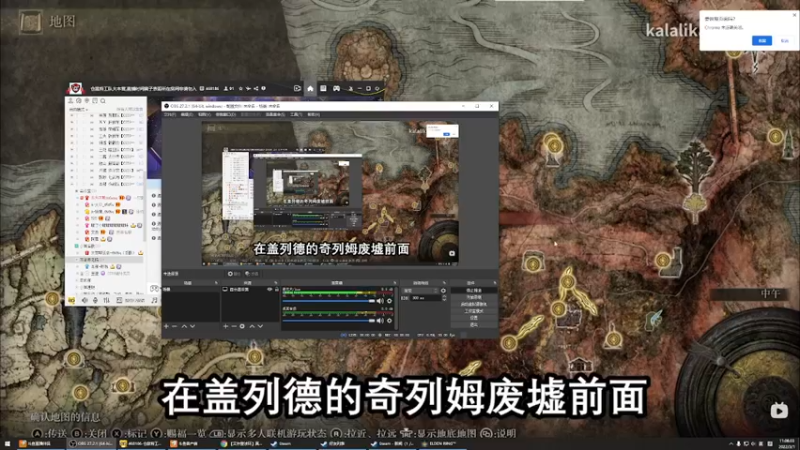The image size is (800, 450).
Task: Click the transition duration field showing 300 ms
Action: pyautogui.click(x=424, y=297)
